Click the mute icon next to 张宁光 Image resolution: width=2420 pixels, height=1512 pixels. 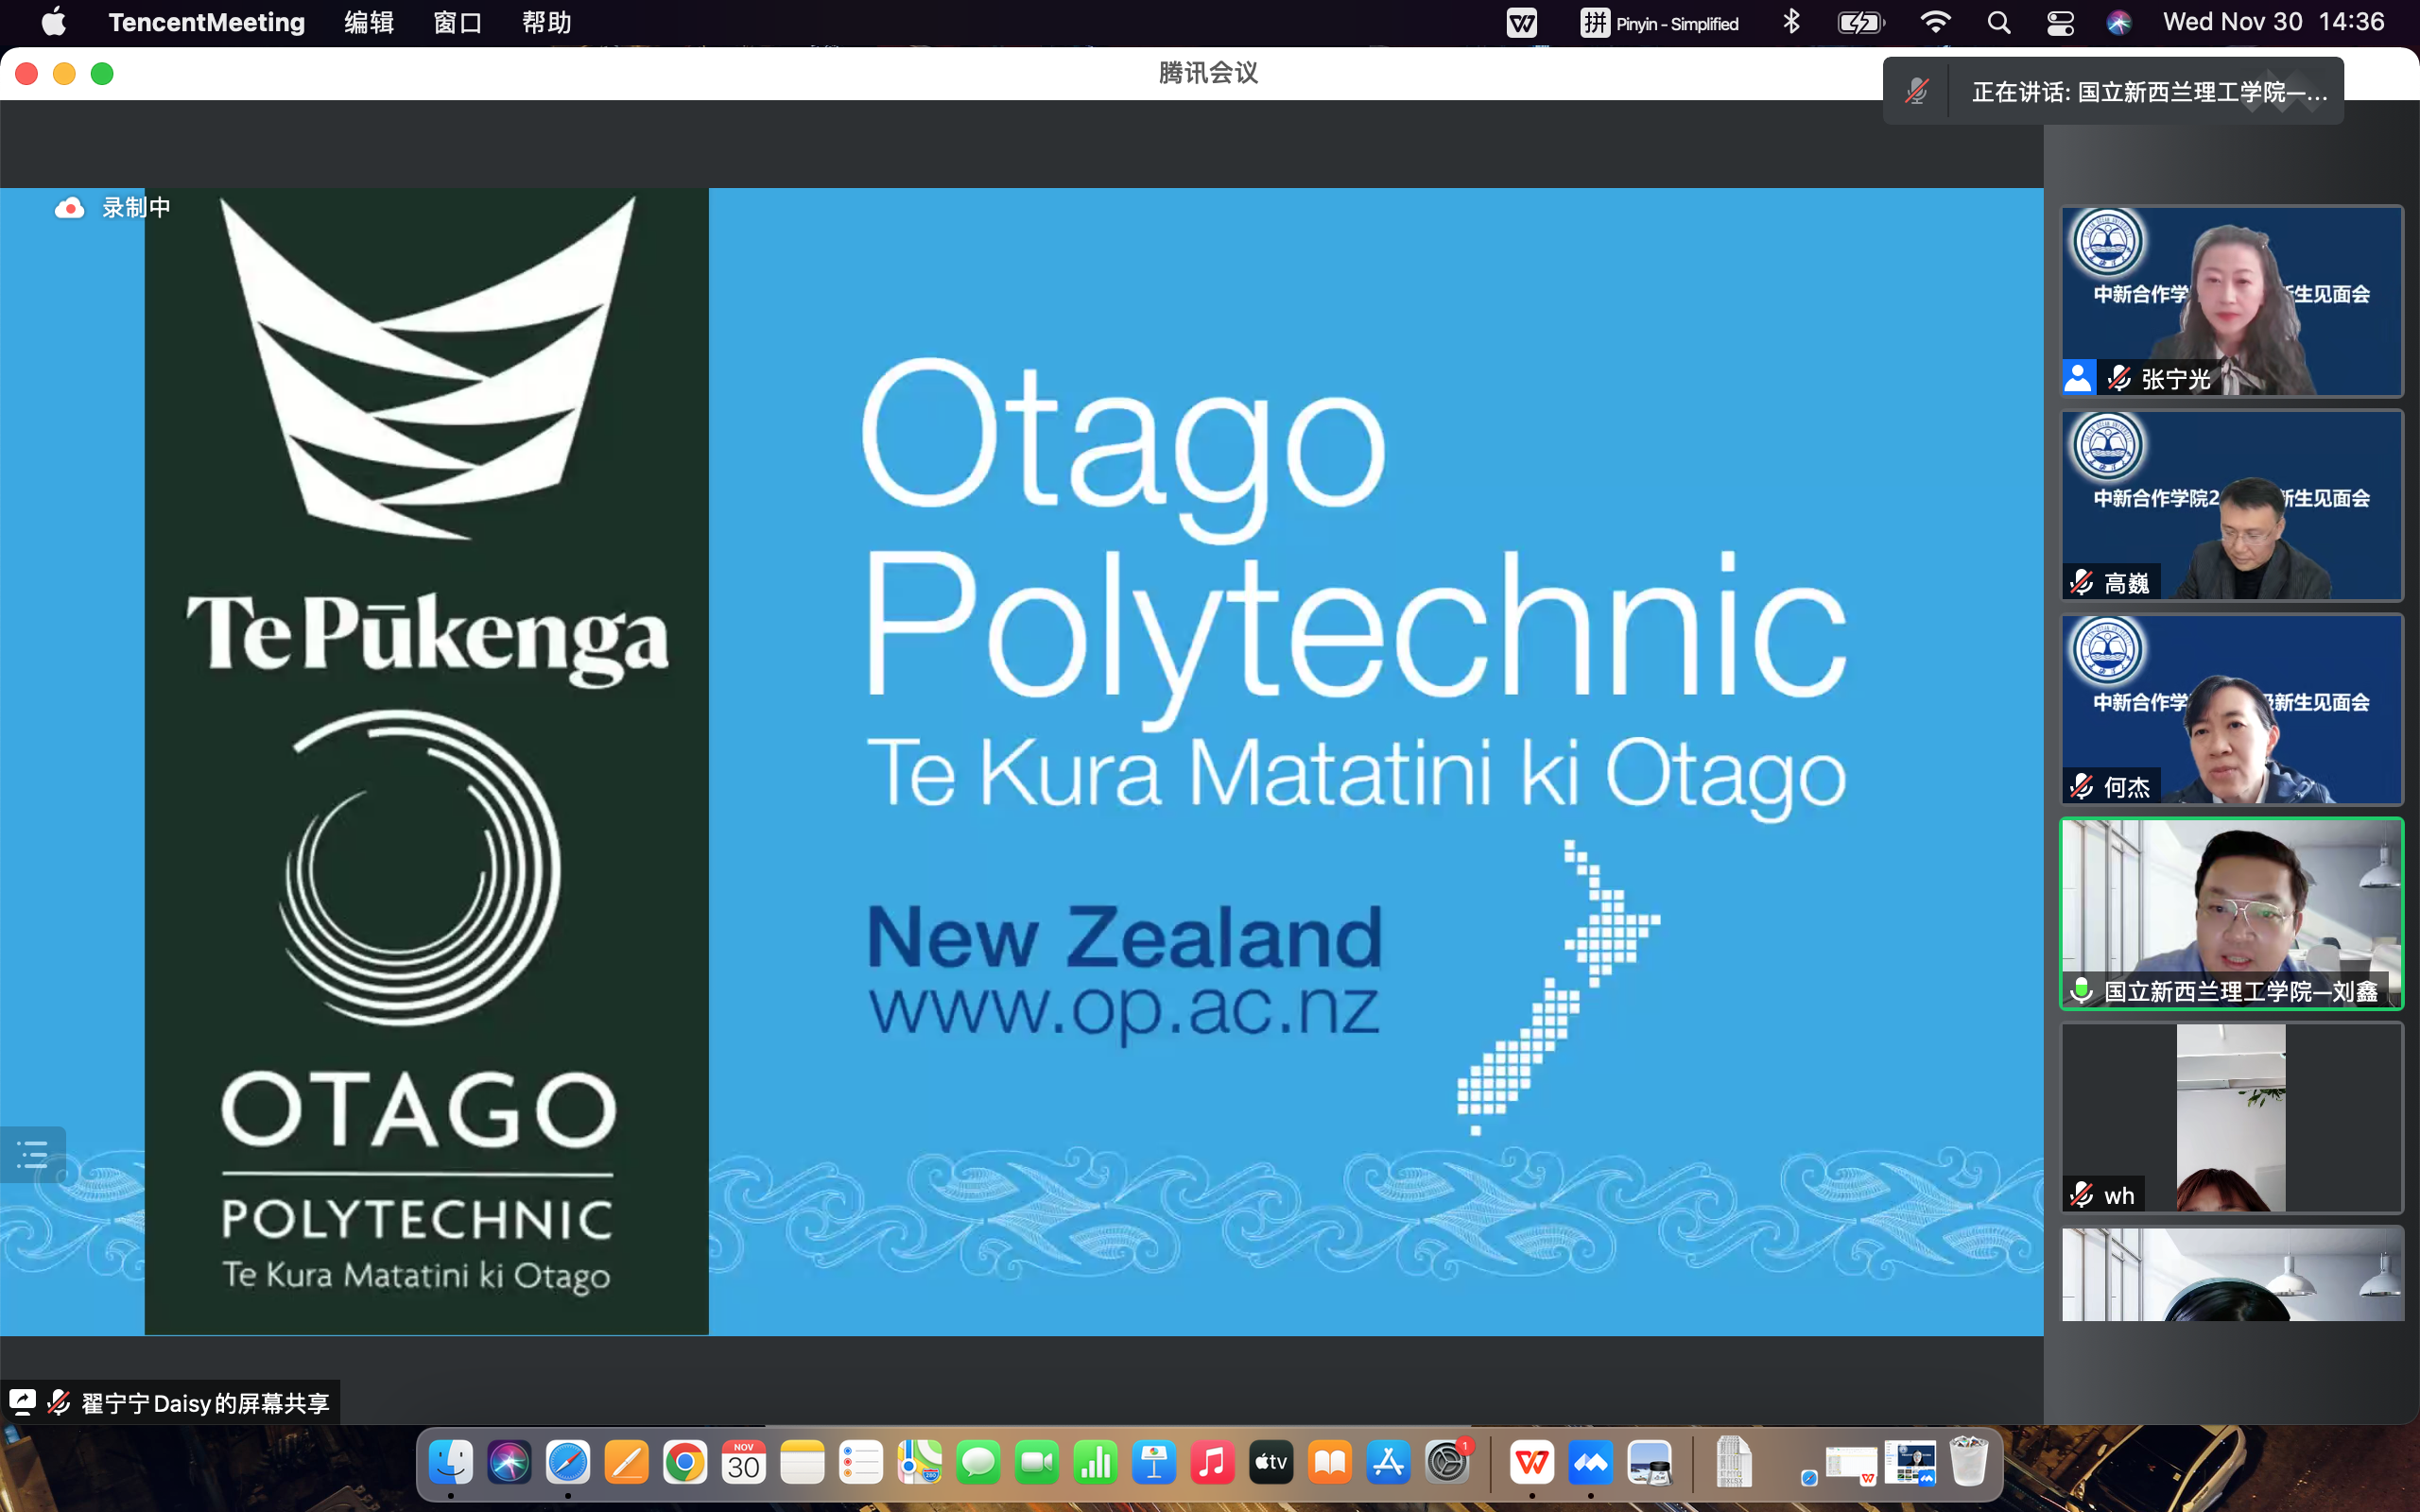2118,378
